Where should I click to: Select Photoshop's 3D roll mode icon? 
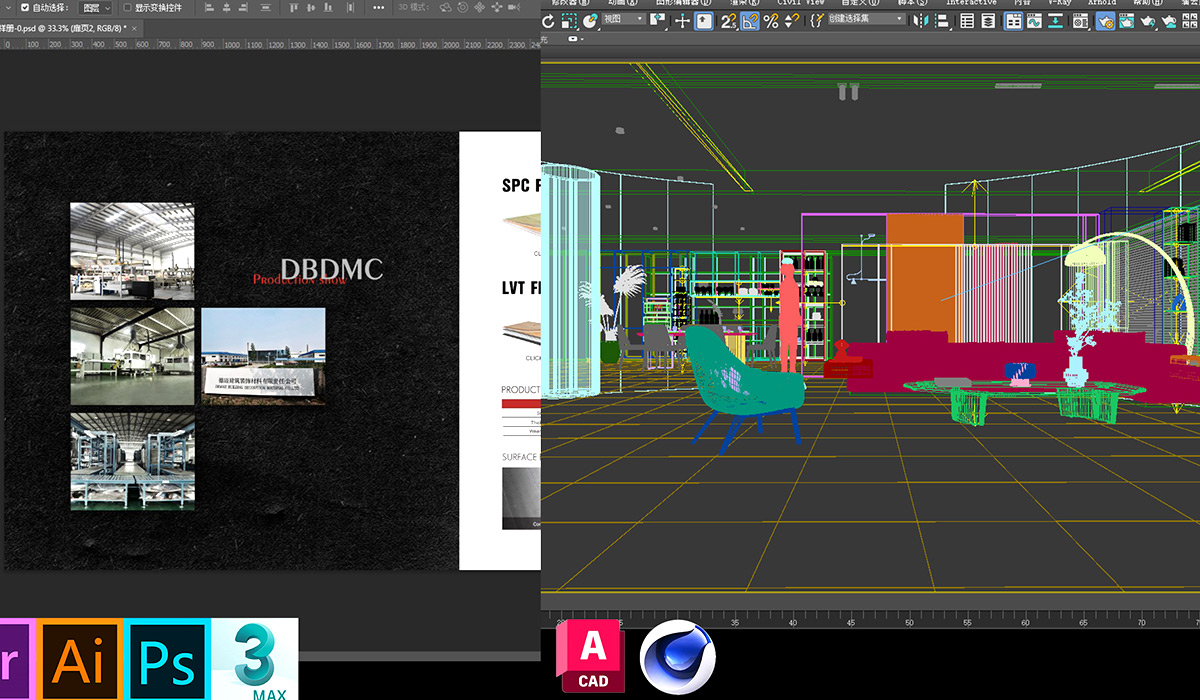pos(462,7)
